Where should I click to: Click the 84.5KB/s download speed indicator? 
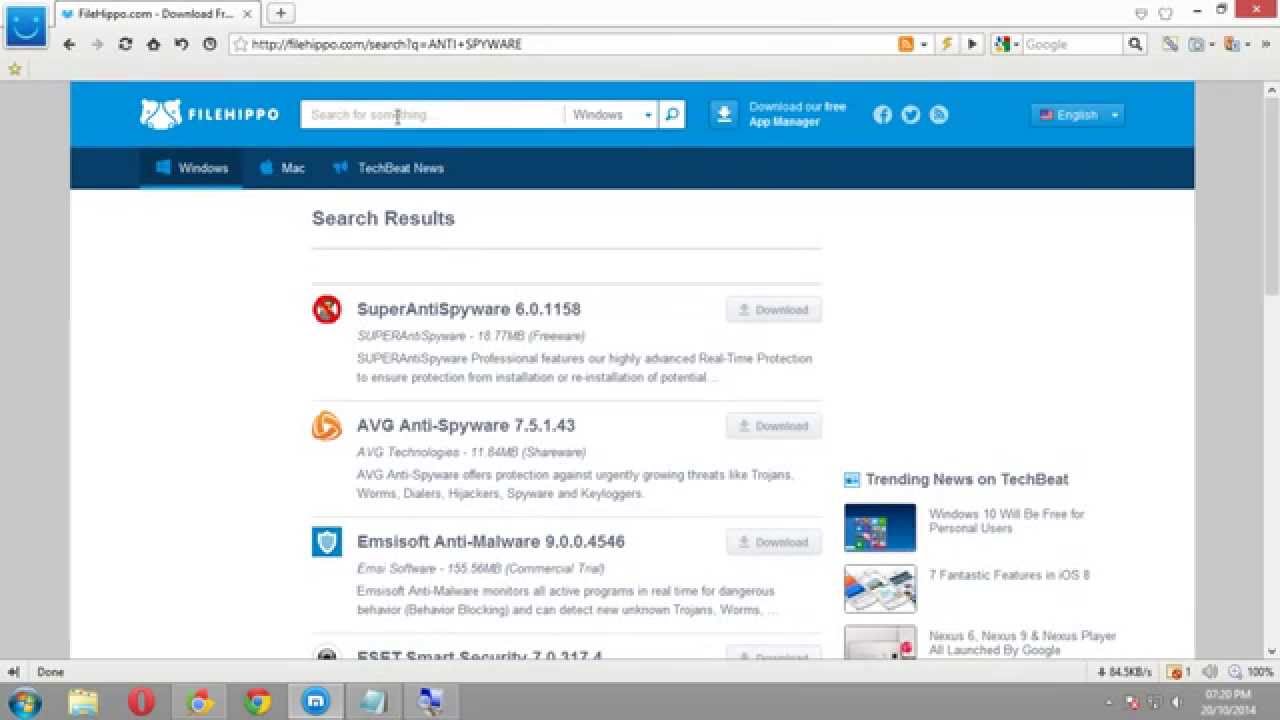1124,672
